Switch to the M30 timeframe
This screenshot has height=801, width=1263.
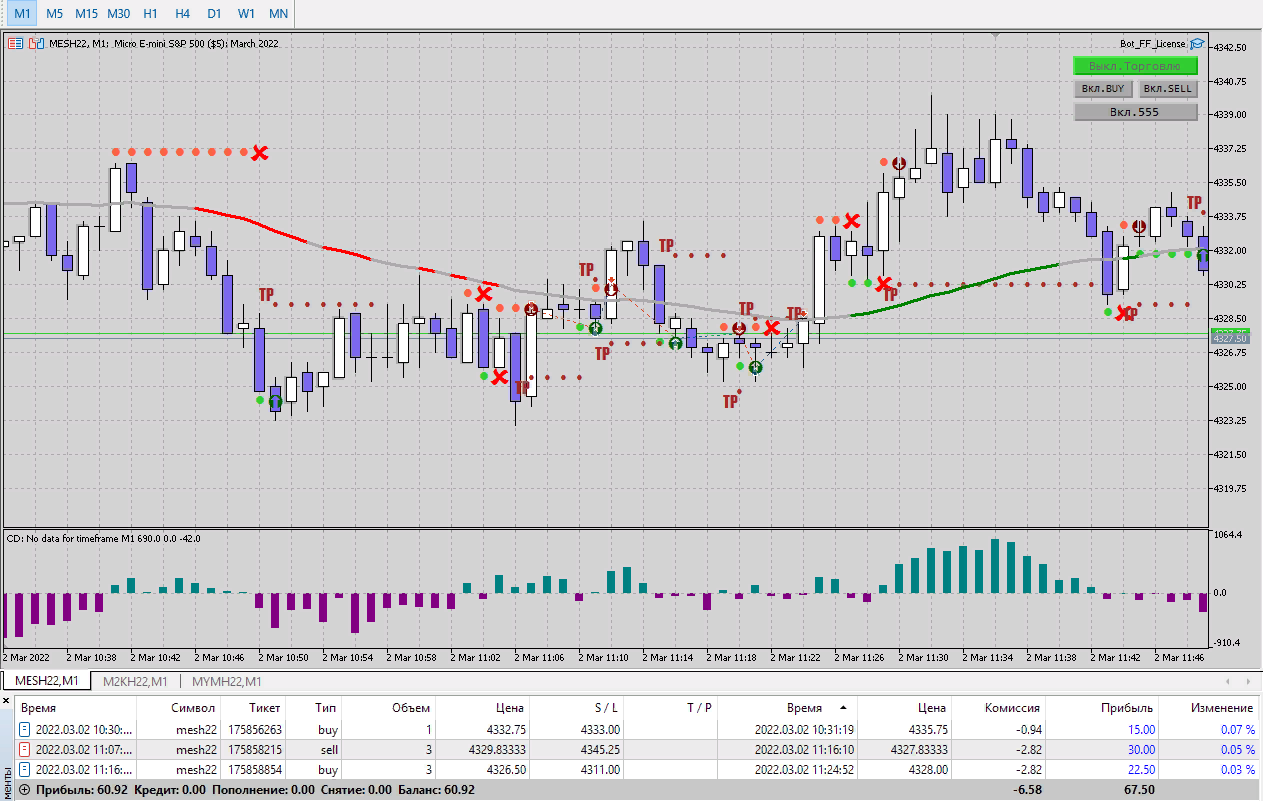pyautogui.click(x=118, y=13)
